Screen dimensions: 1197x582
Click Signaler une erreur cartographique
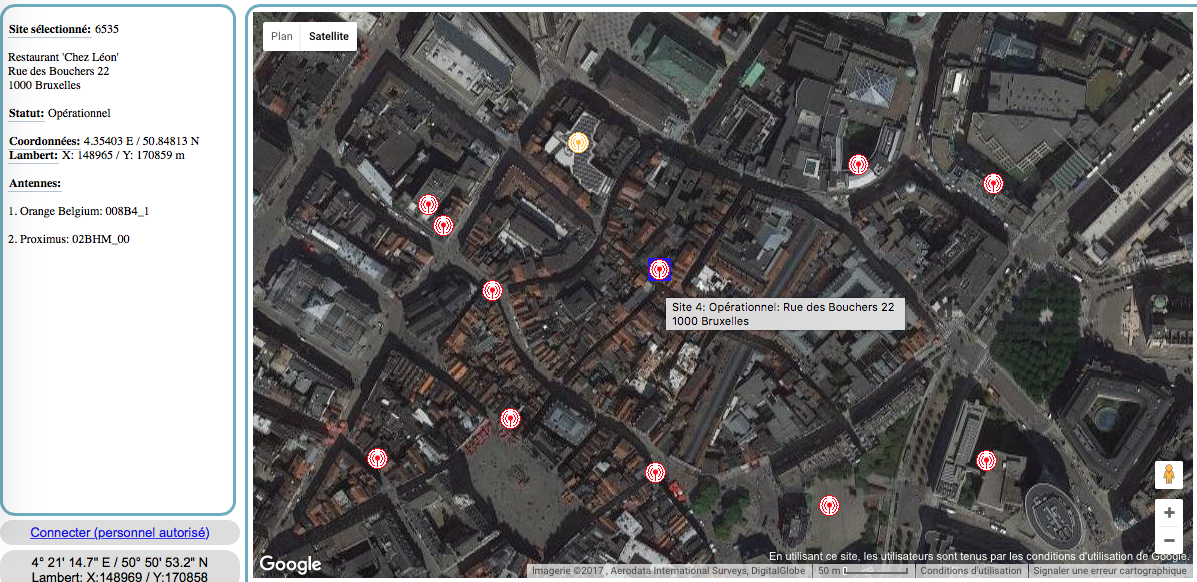pyautogui.click(x=1108, y=571)
